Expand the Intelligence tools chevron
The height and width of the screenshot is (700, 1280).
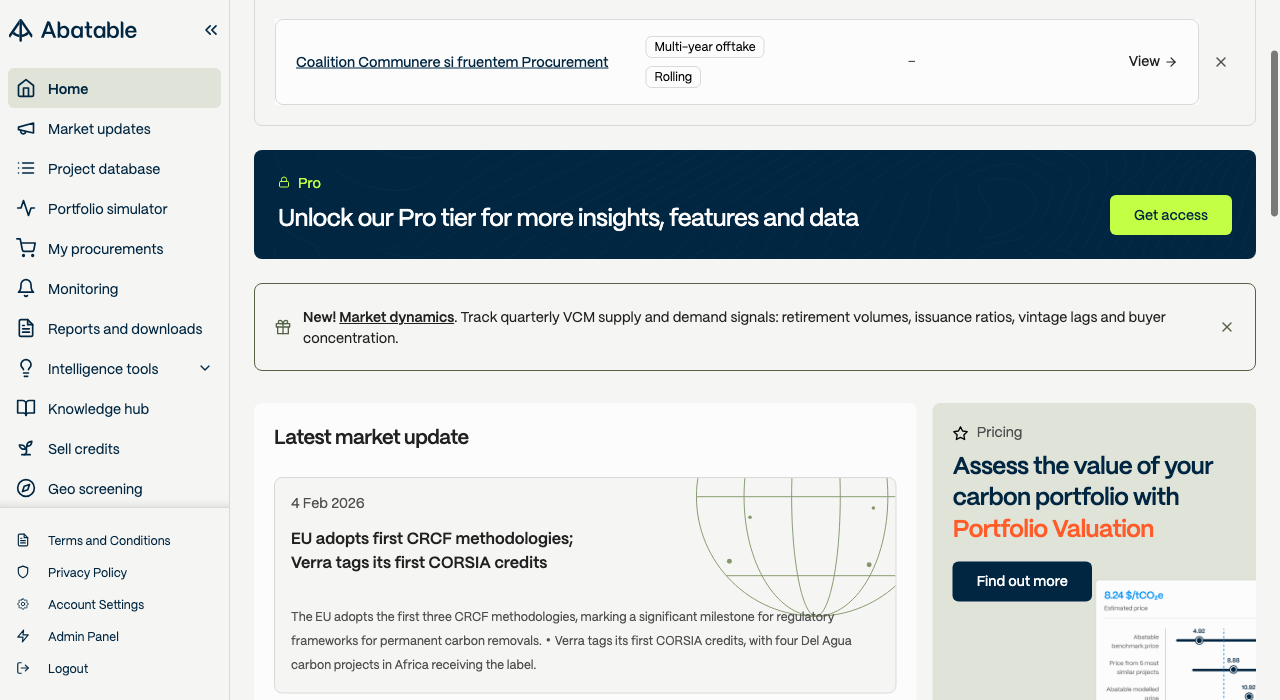click(205, 369)
